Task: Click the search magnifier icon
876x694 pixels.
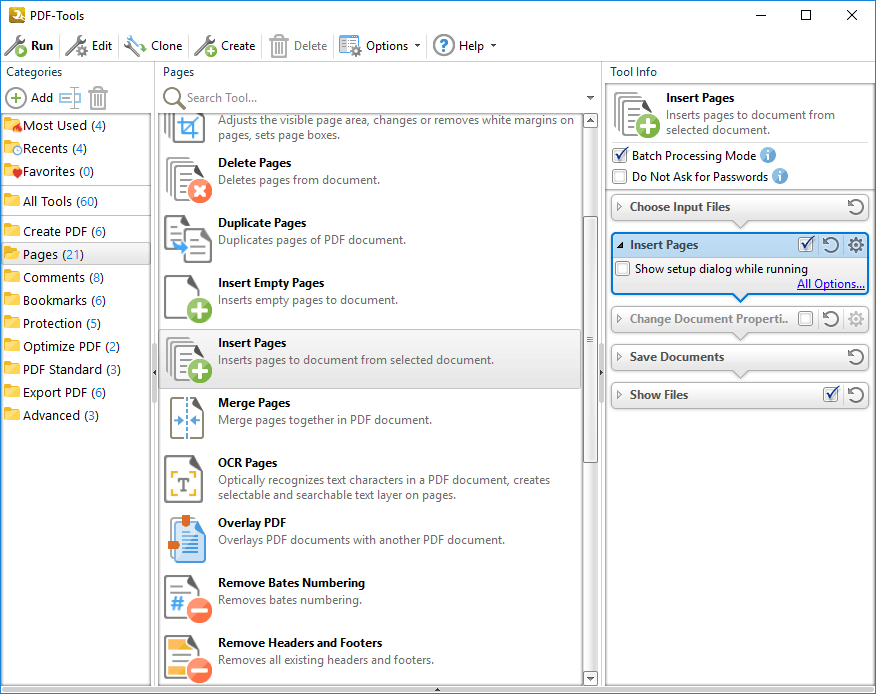Action: click(174, 98)
